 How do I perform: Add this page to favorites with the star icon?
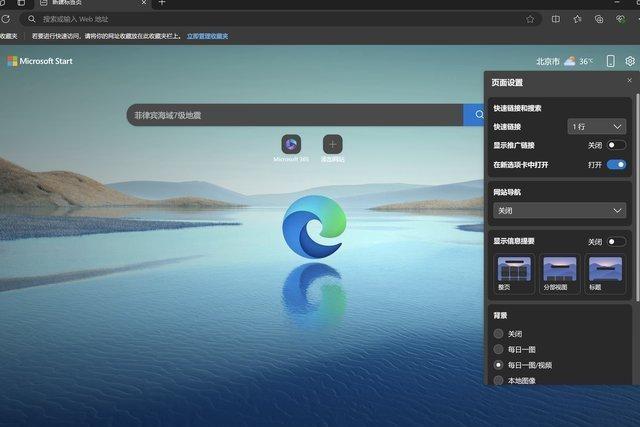[530, 19]
